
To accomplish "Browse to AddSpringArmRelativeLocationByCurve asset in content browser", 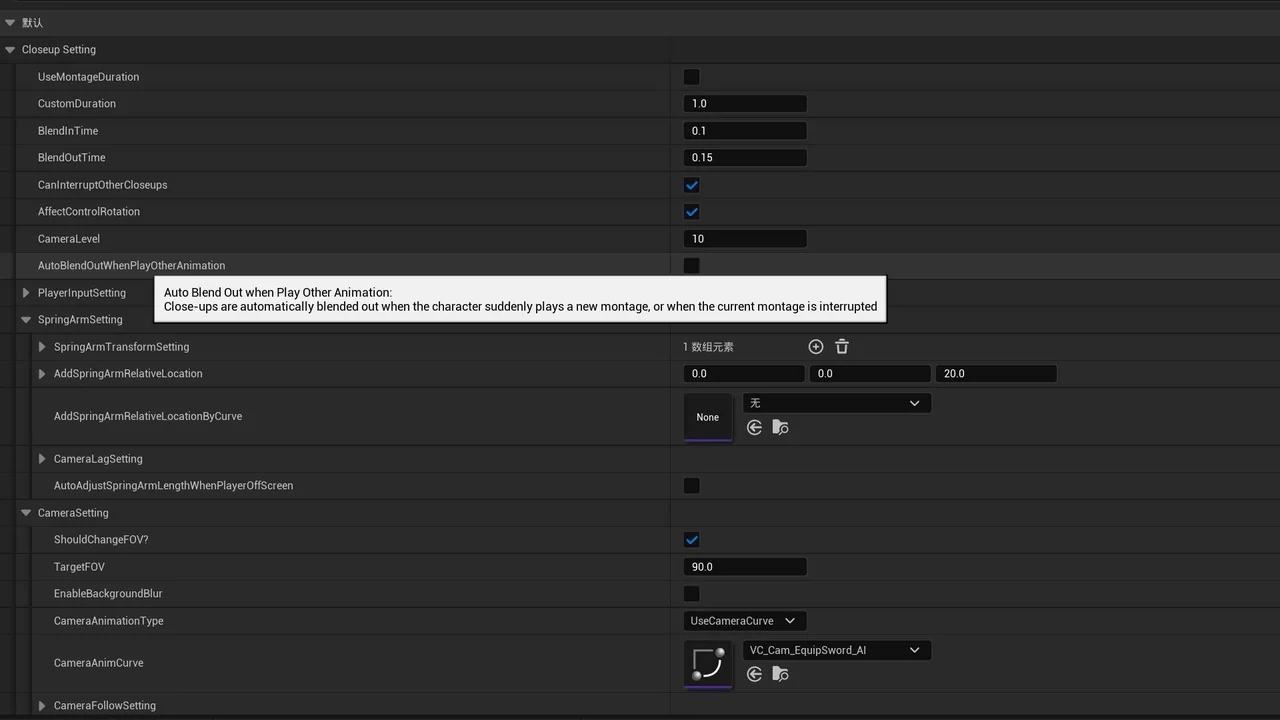I will coord(781,428).
